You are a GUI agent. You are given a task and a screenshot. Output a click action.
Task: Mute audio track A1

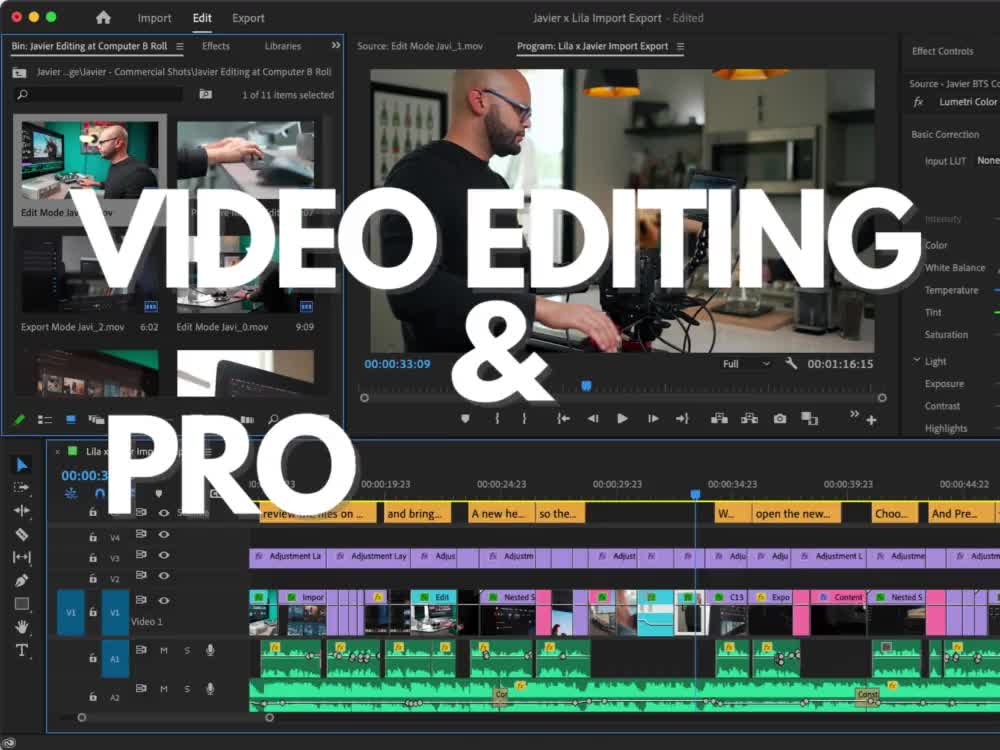coord(164,651)
